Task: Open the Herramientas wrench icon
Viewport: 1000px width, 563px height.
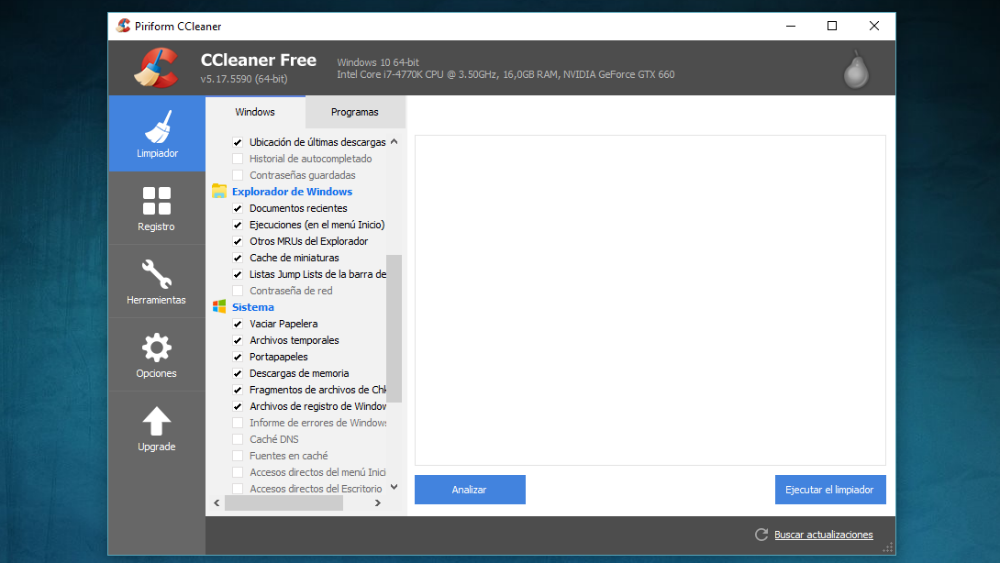Action: click(x=157, y=274)
